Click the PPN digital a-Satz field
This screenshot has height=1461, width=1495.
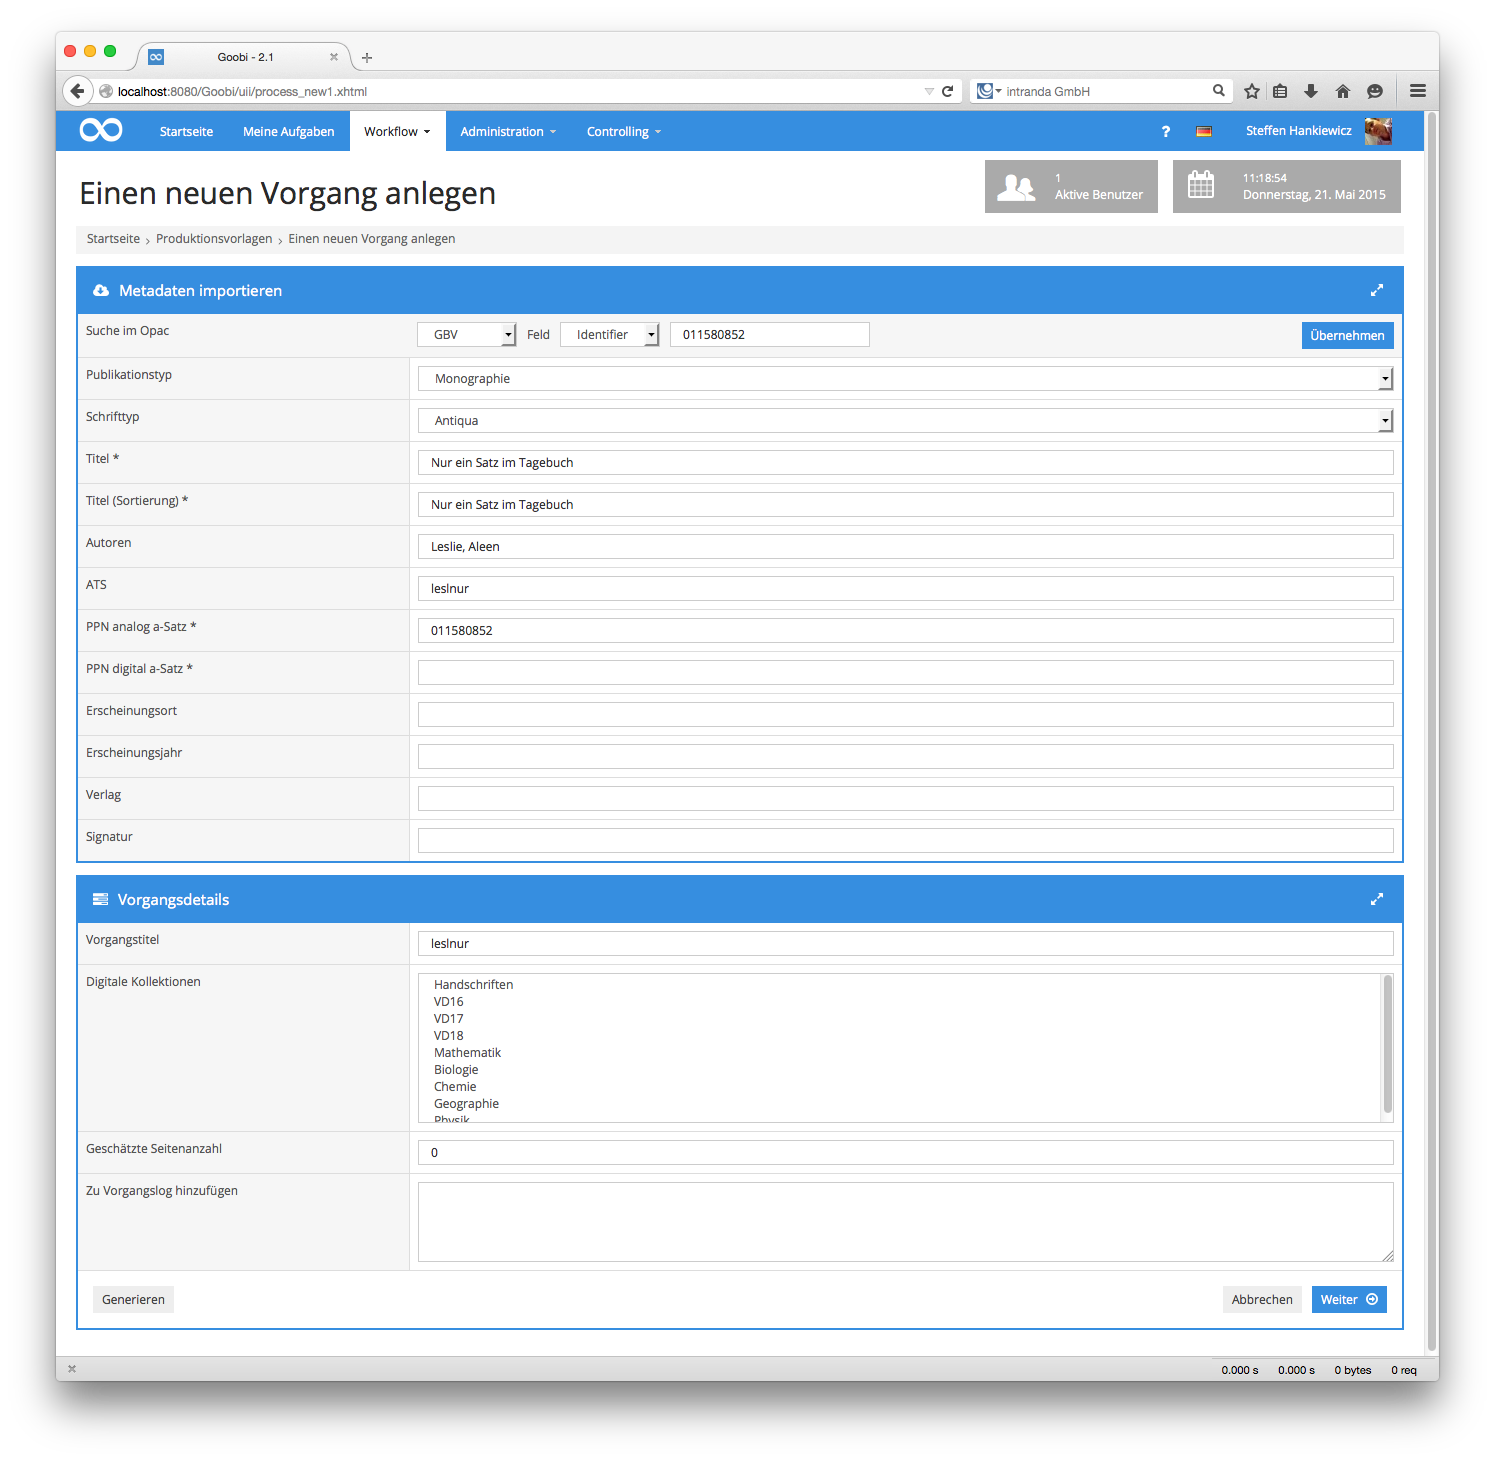(x=905, y=673)
